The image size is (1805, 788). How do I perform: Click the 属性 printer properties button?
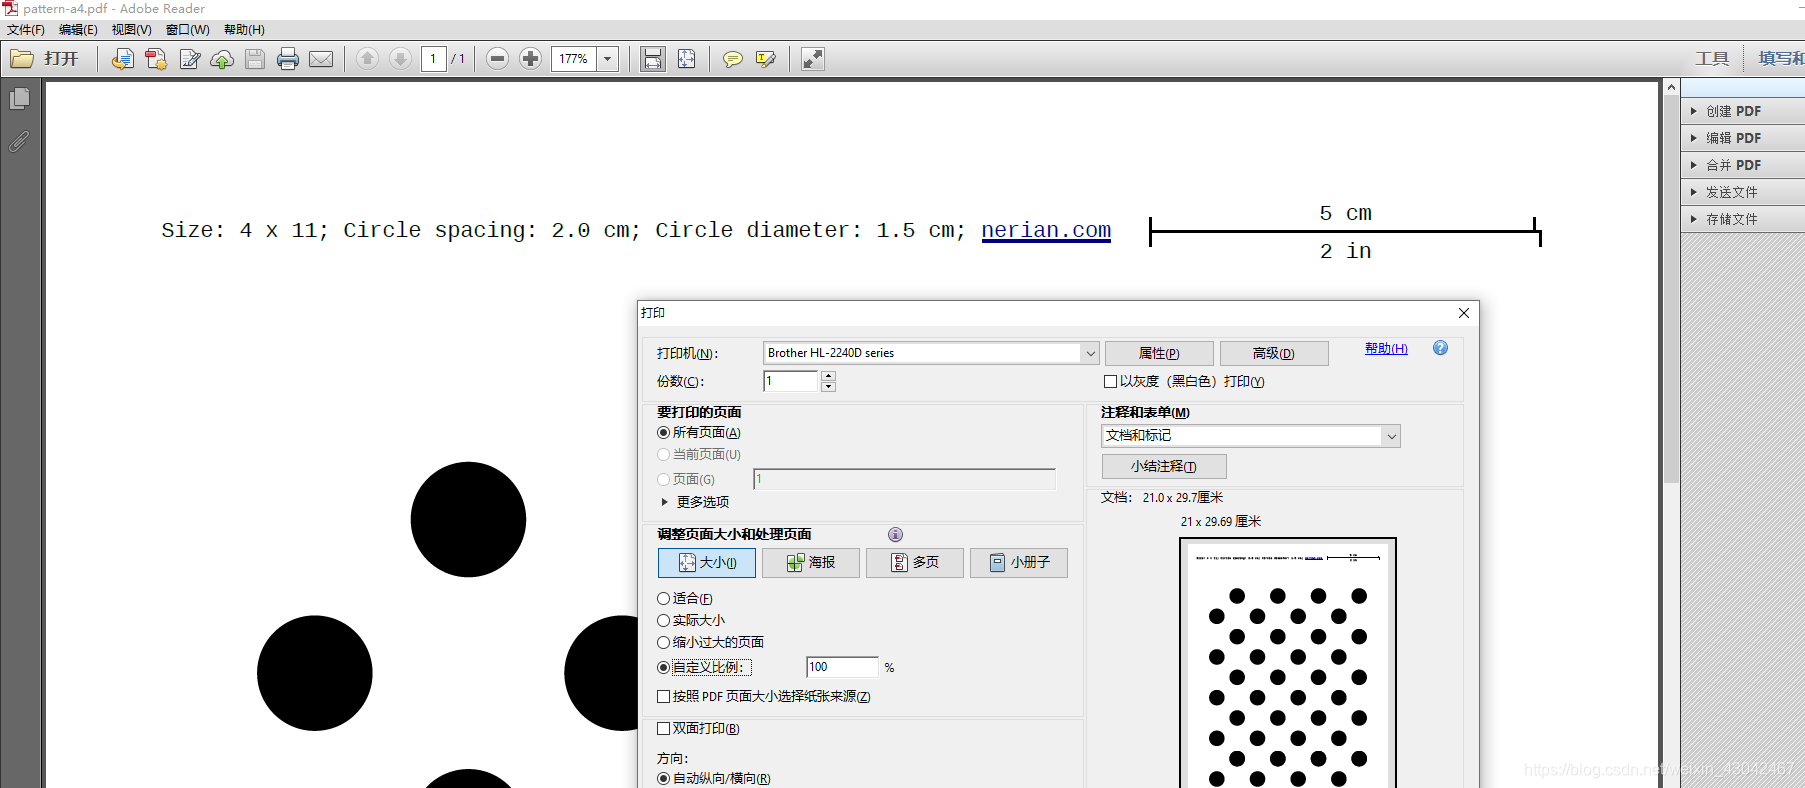[1159, 353]
